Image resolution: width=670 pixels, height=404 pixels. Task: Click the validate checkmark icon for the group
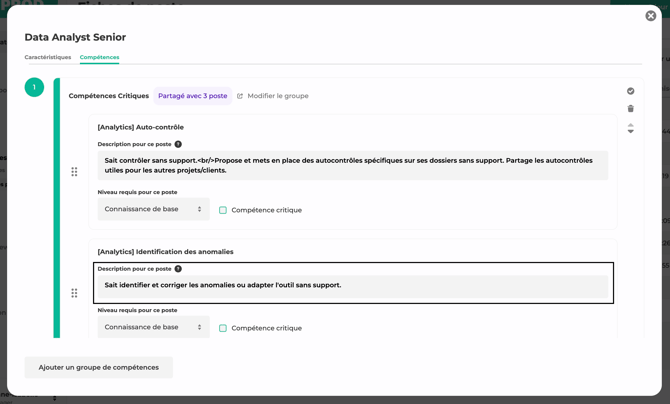coord(630,91)
